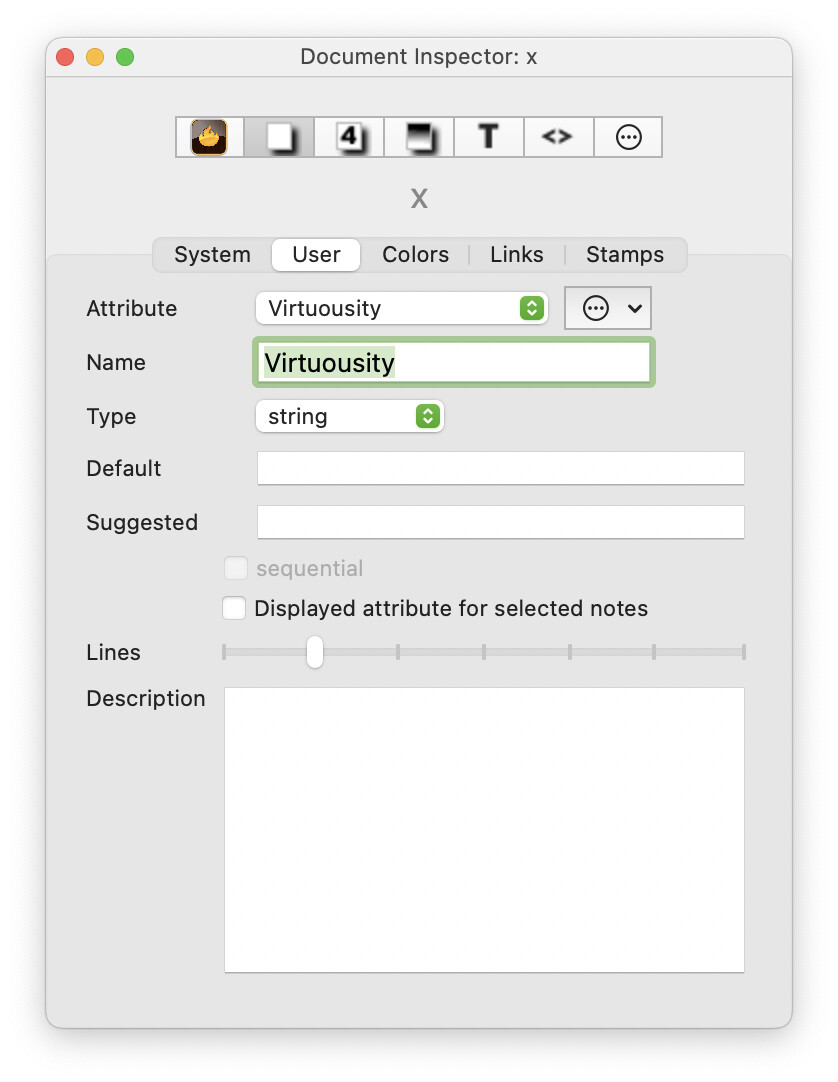Select the Stamps tab
Image resolution: width=838 pixels, height=1082 pixels.
(x=624, y=254)
